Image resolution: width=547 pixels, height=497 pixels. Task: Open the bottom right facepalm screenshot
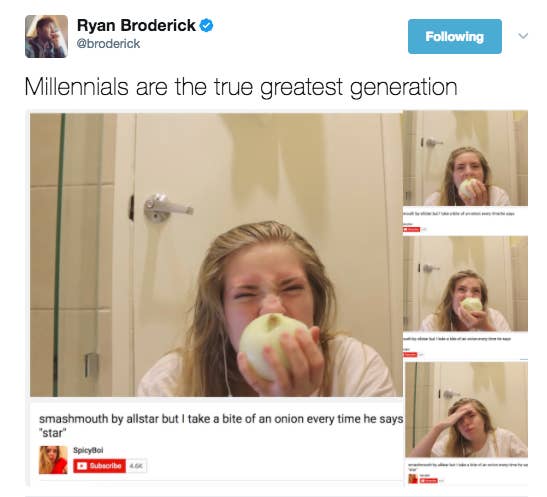coord(466,409)
